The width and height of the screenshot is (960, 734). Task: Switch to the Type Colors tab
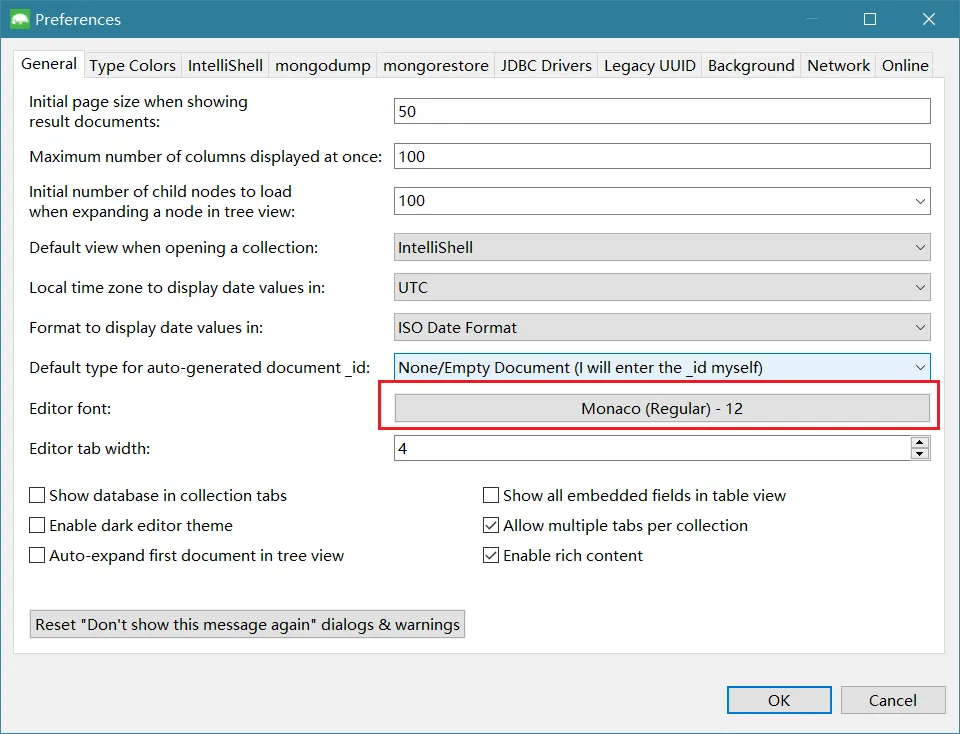(132, 65)
